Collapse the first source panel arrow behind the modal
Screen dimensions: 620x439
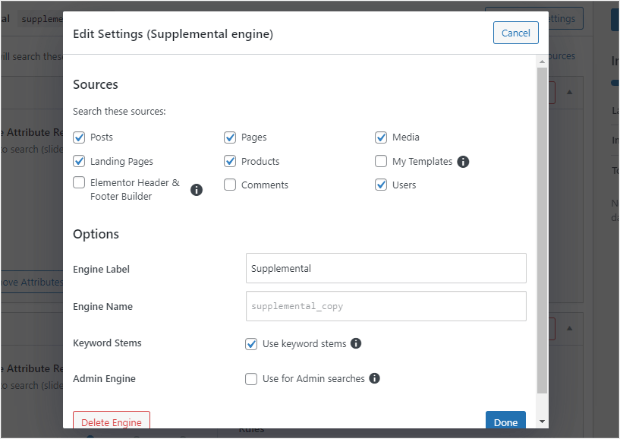569,92
